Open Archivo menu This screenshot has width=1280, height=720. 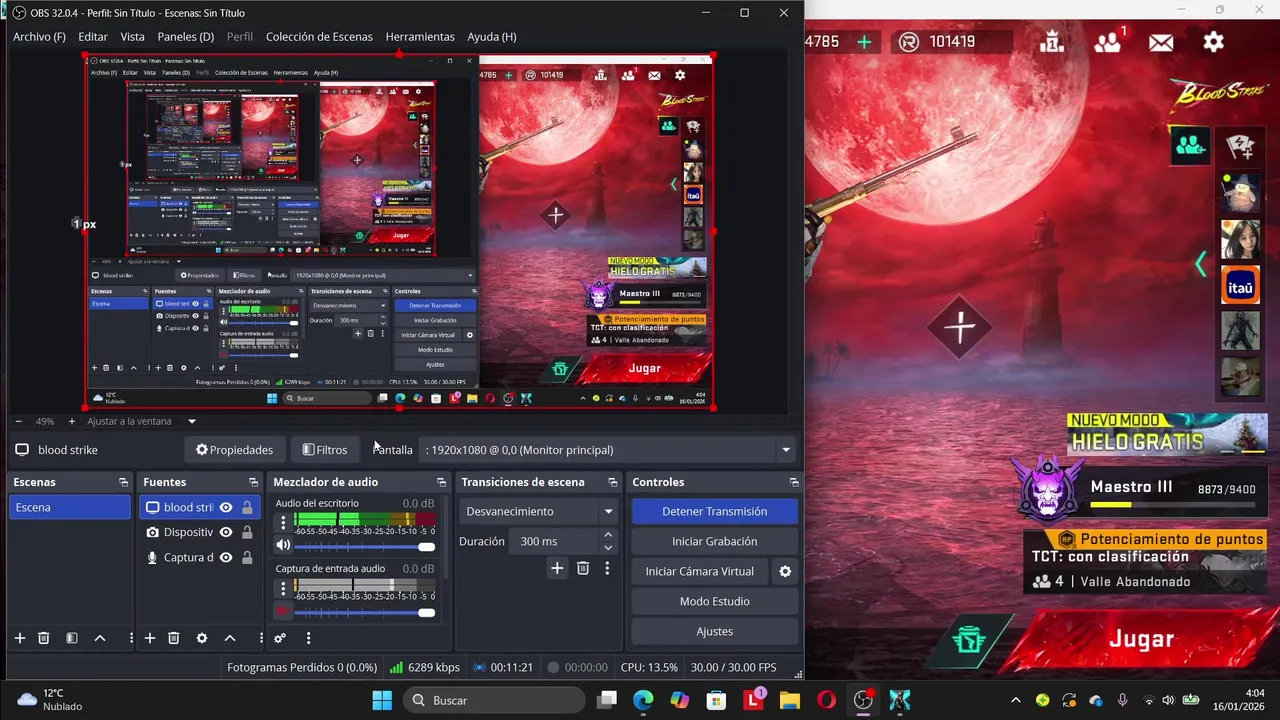click(x=39, y=36)
